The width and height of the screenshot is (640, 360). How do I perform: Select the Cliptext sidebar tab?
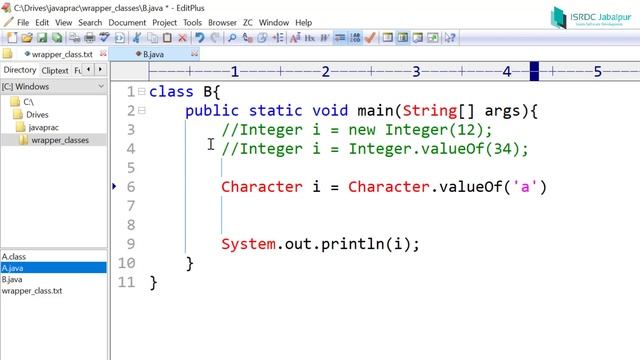(x=55, y=71)
